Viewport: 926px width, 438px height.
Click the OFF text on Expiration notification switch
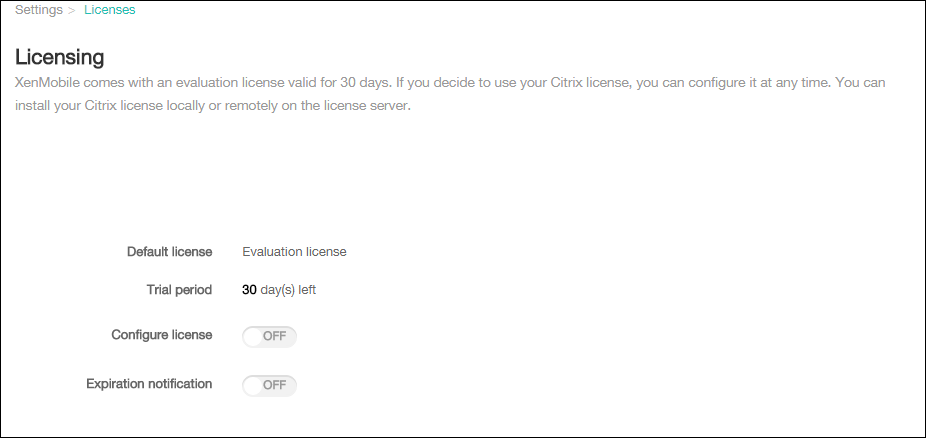[x=275, y=385]
